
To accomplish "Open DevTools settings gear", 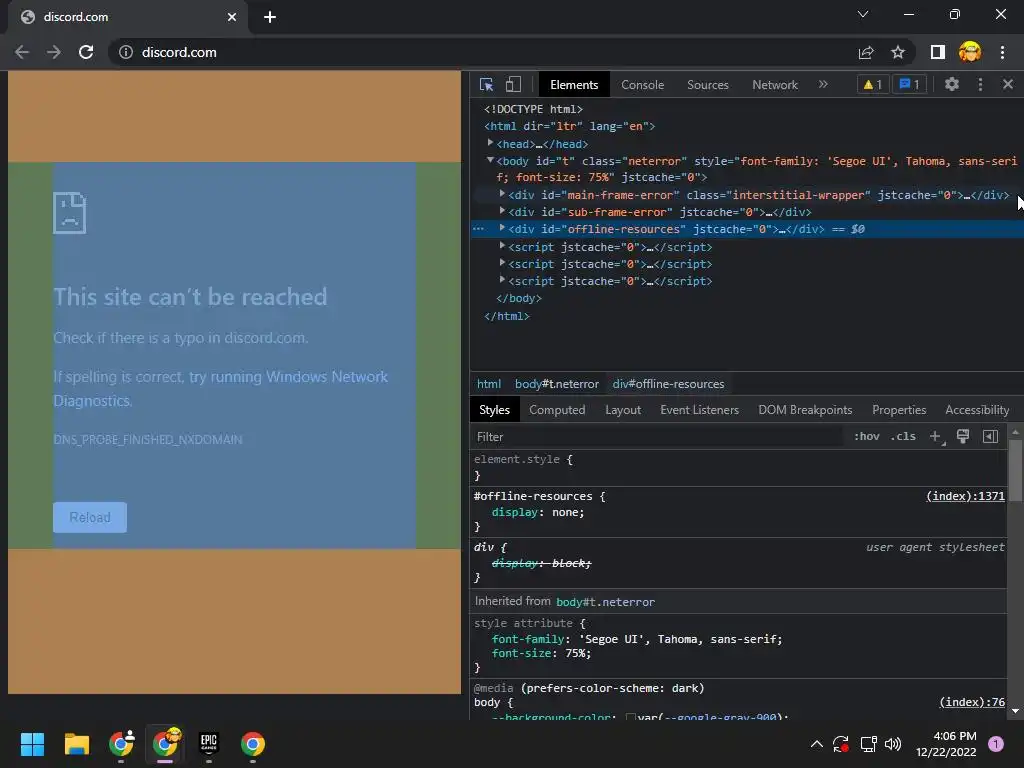I will click(952, 84).
